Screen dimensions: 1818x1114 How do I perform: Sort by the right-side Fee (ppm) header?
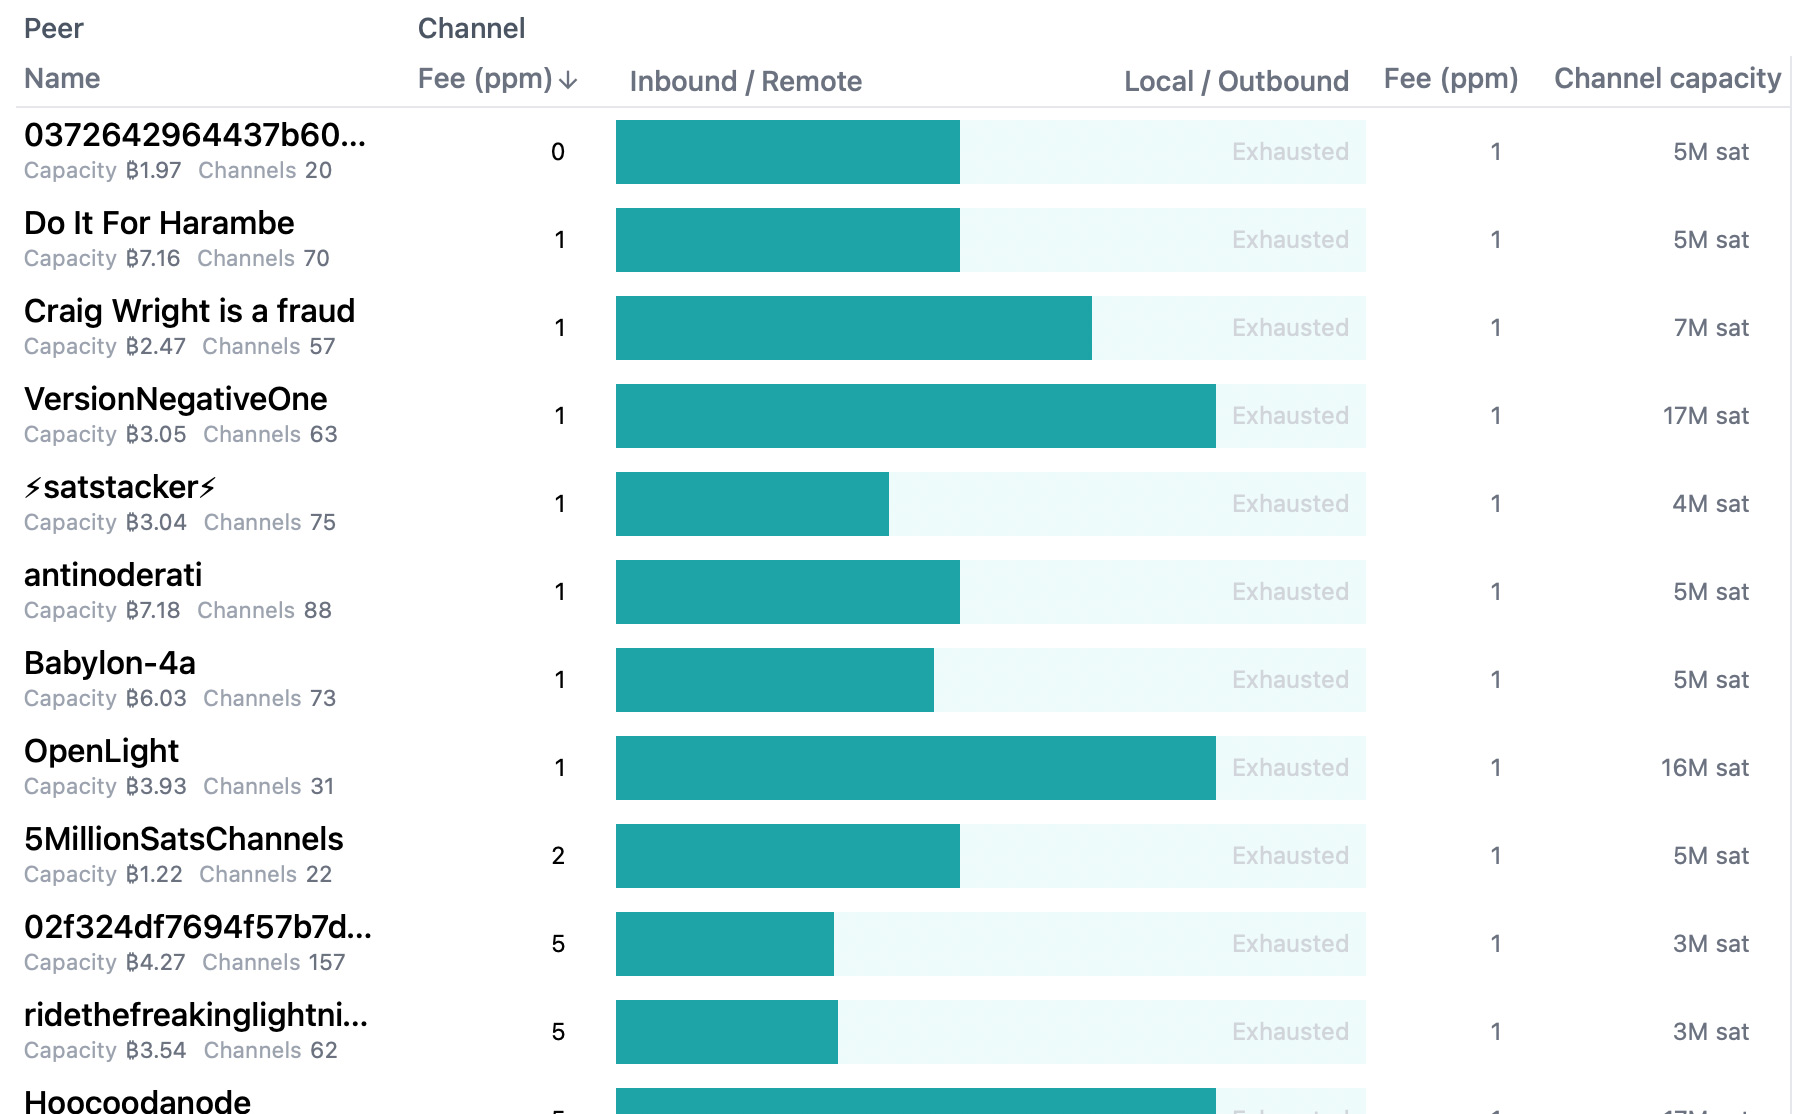tap(1450, 78)
